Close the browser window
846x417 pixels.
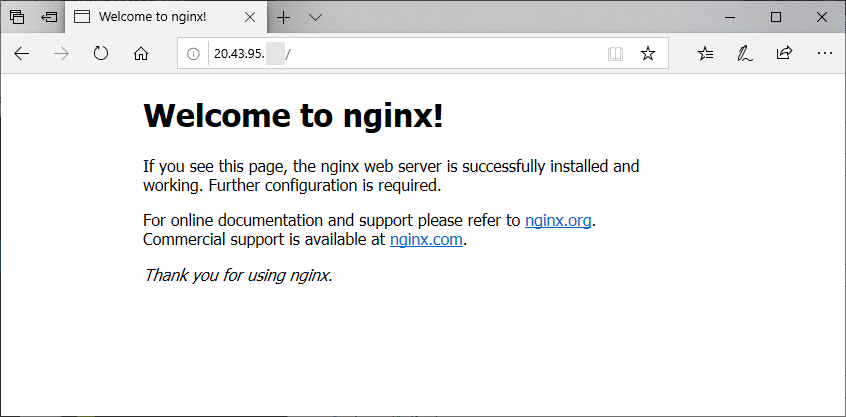(822, 17)
